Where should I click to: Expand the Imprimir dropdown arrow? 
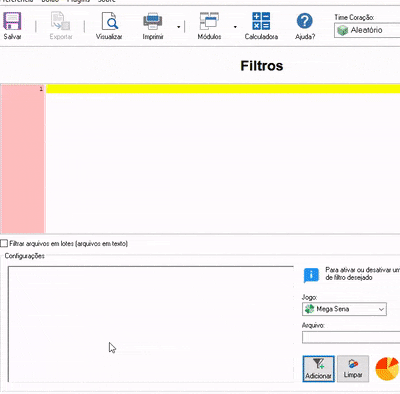point(179,27)
